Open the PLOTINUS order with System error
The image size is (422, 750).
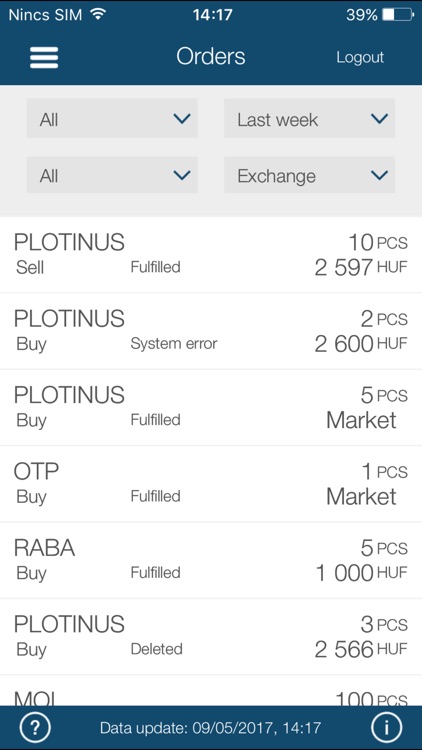click(x=211, y=331)
